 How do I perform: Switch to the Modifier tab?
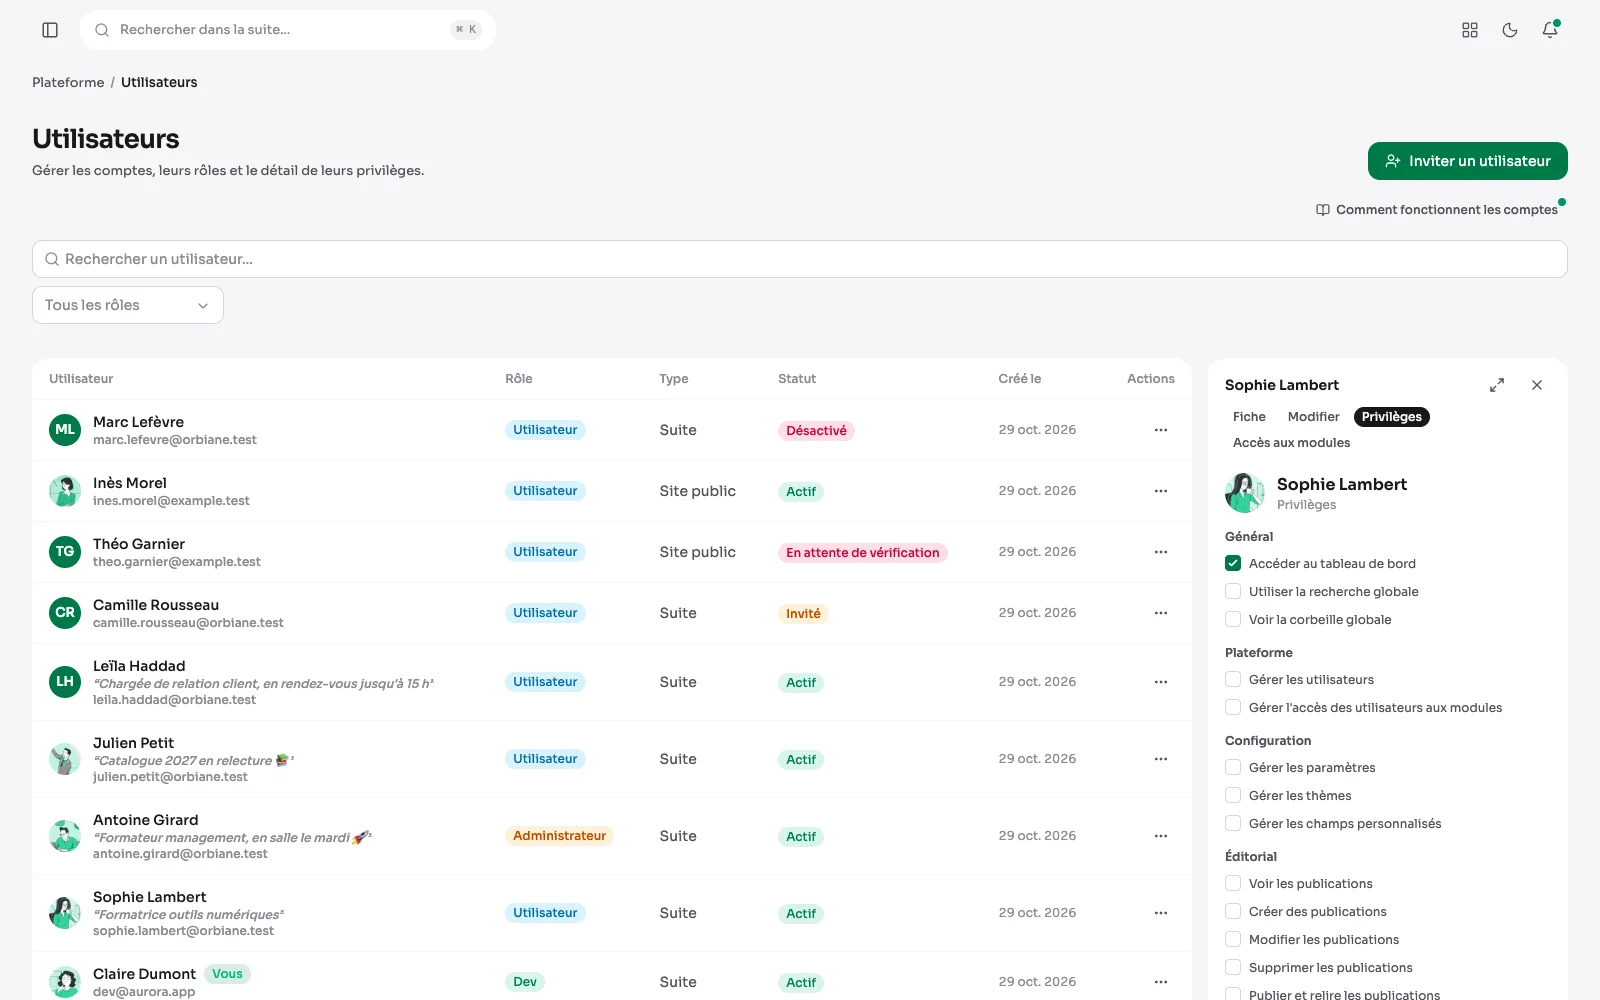pos(1313,417)
